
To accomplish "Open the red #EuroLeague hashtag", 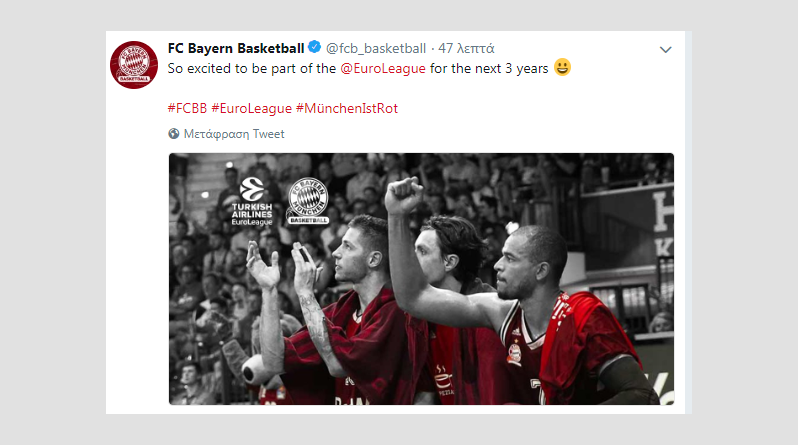I will coord(251,108).
